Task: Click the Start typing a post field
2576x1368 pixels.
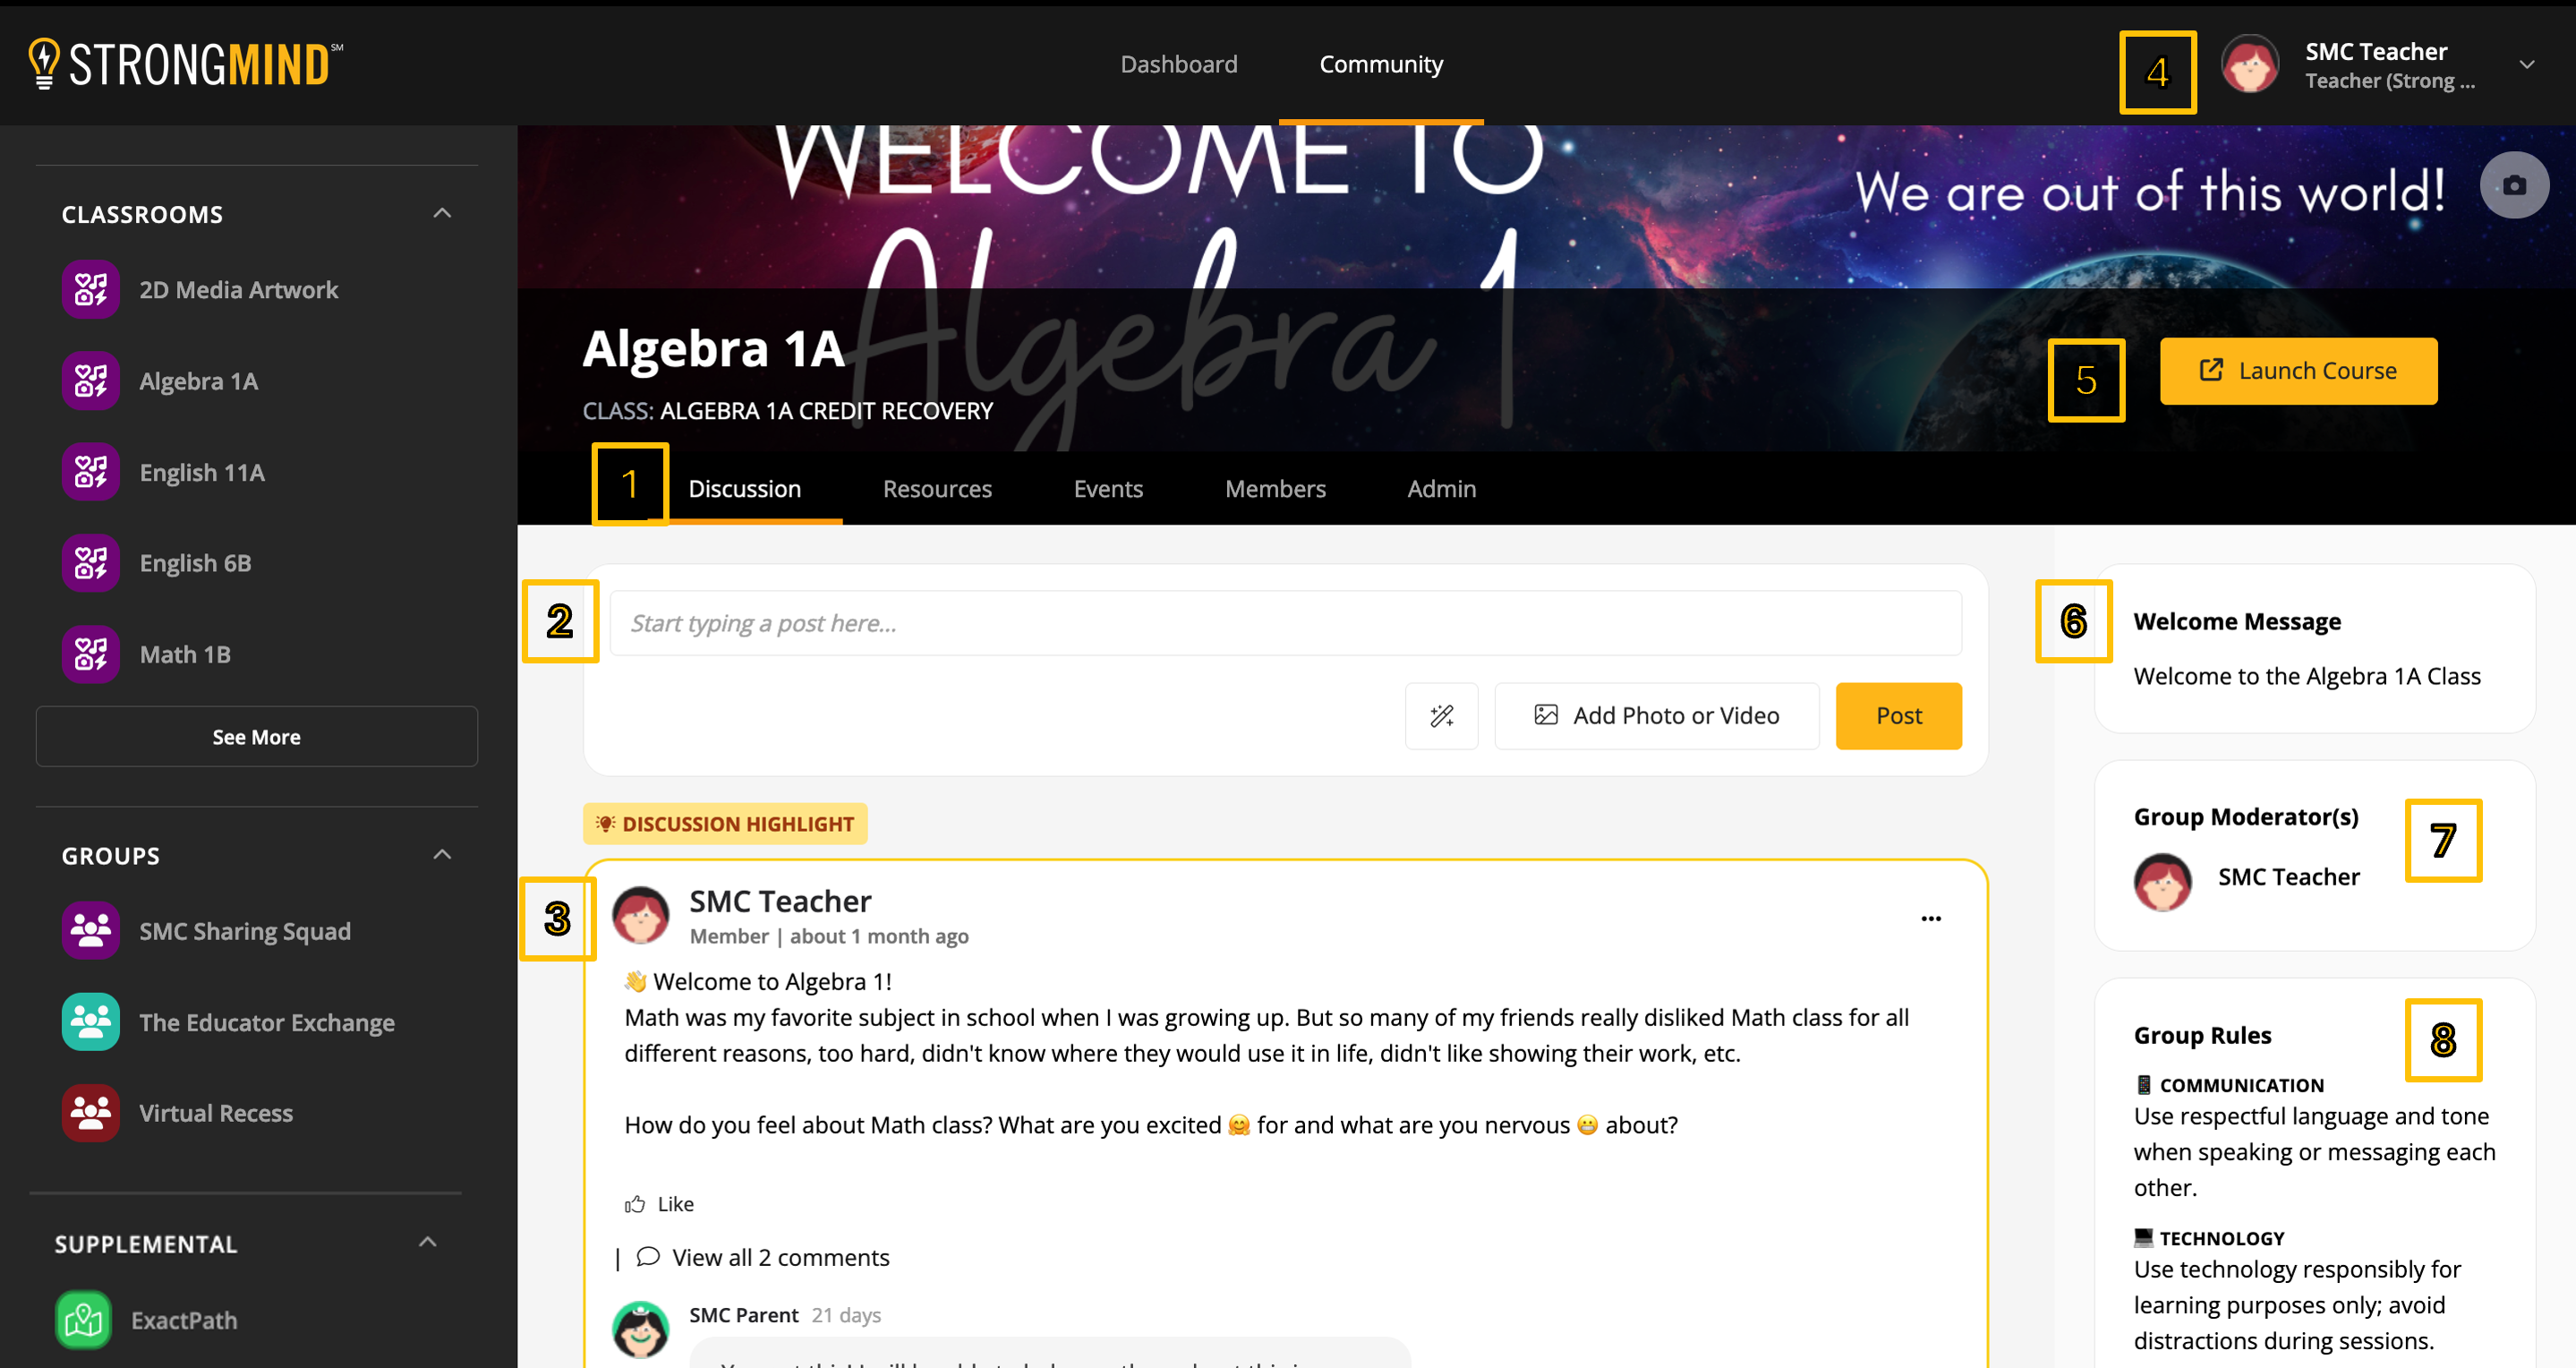Action: point(1285,623)
